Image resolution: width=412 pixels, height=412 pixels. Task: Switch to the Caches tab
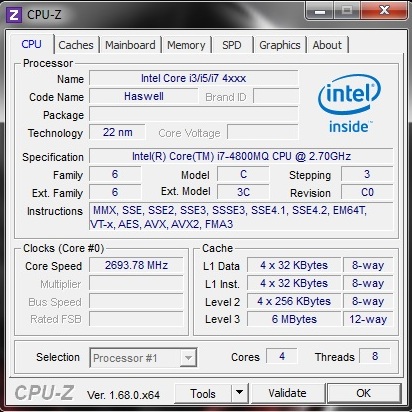coord(76,45)
